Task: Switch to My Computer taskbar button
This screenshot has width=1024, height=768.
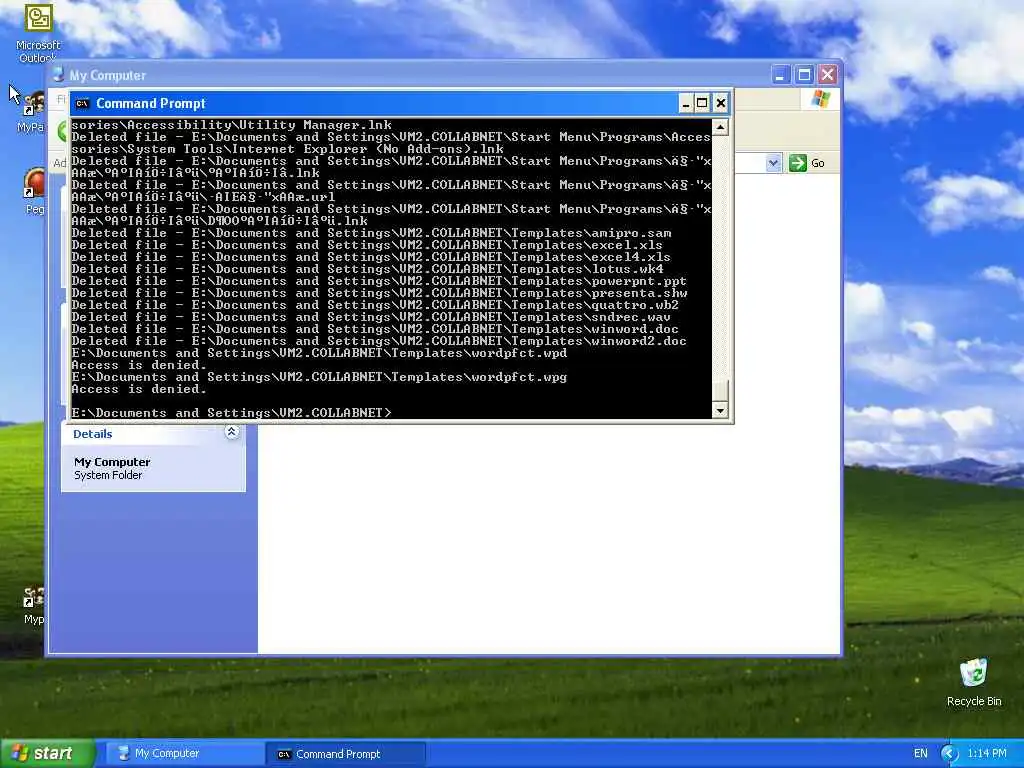Action: click(x=184, y=754)
